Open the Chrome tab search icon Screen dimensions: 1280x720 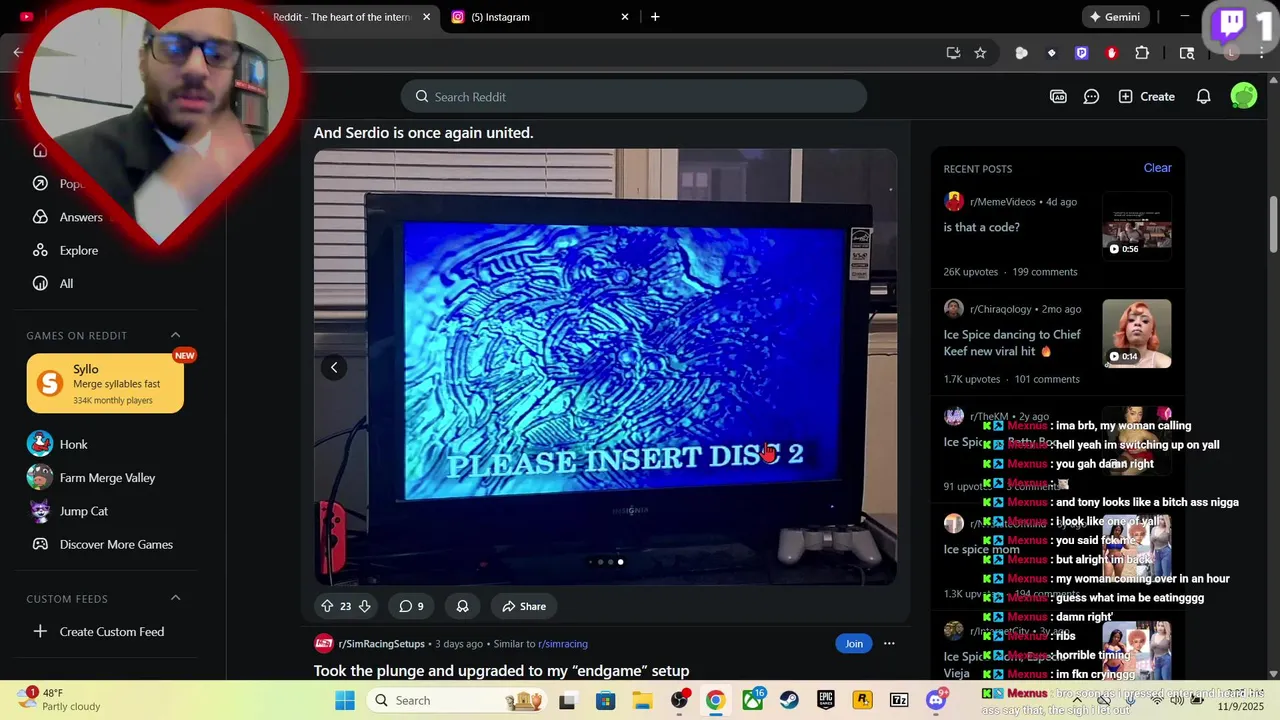click(1187, 53)
